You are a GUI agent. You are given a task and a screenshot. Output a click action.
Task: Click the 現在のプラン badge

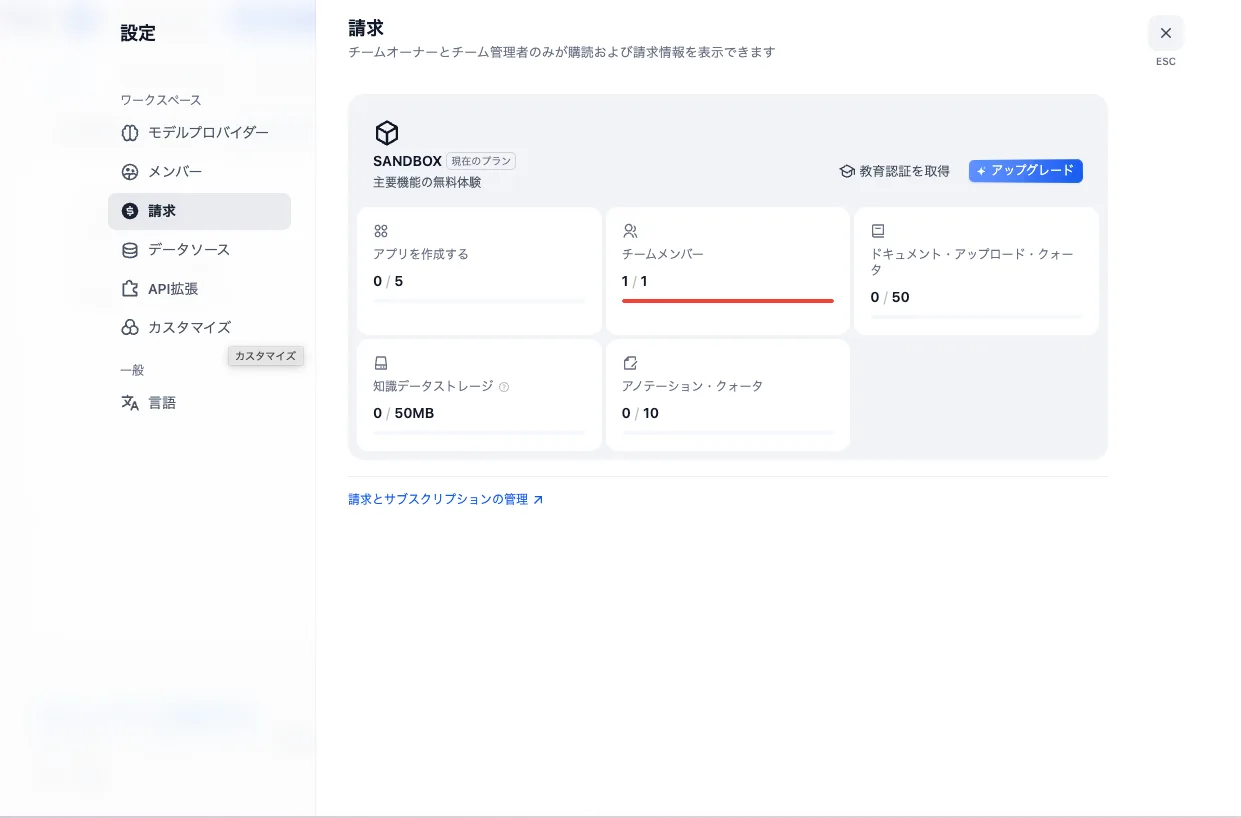click(x=481, y=161)
